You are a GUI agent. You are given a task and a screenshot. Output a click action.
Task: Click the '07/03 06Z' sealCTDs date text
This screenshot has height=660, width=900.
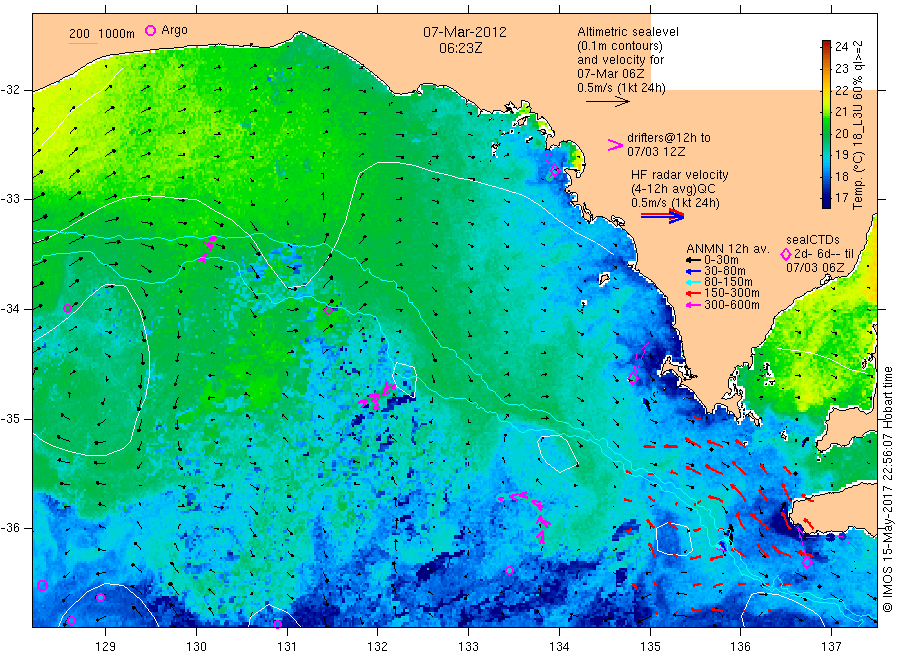click(815, 268)
